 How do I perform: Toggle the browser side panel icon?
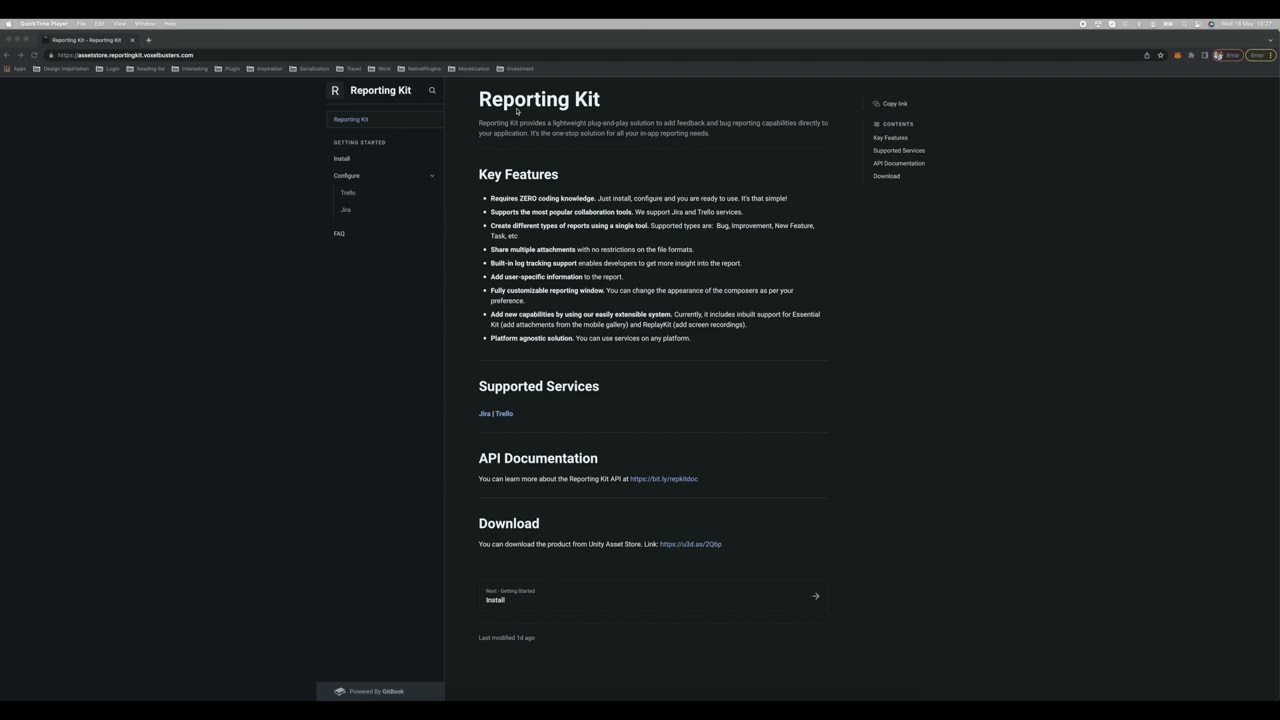(1205, 55)
